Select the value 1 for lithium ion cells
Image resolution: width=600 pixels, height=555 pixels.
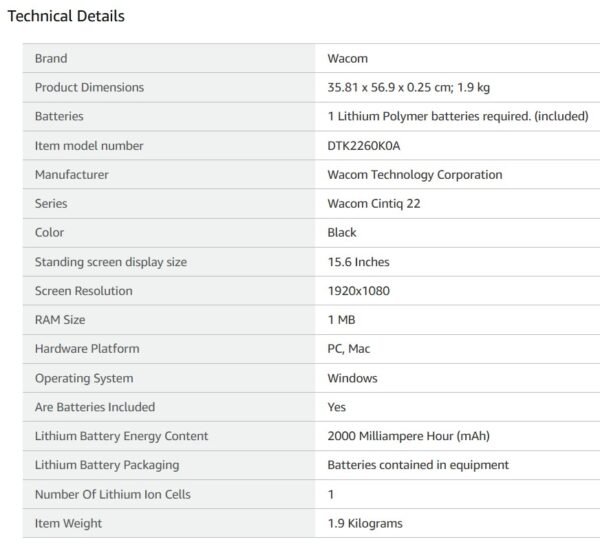pos(331,494)
